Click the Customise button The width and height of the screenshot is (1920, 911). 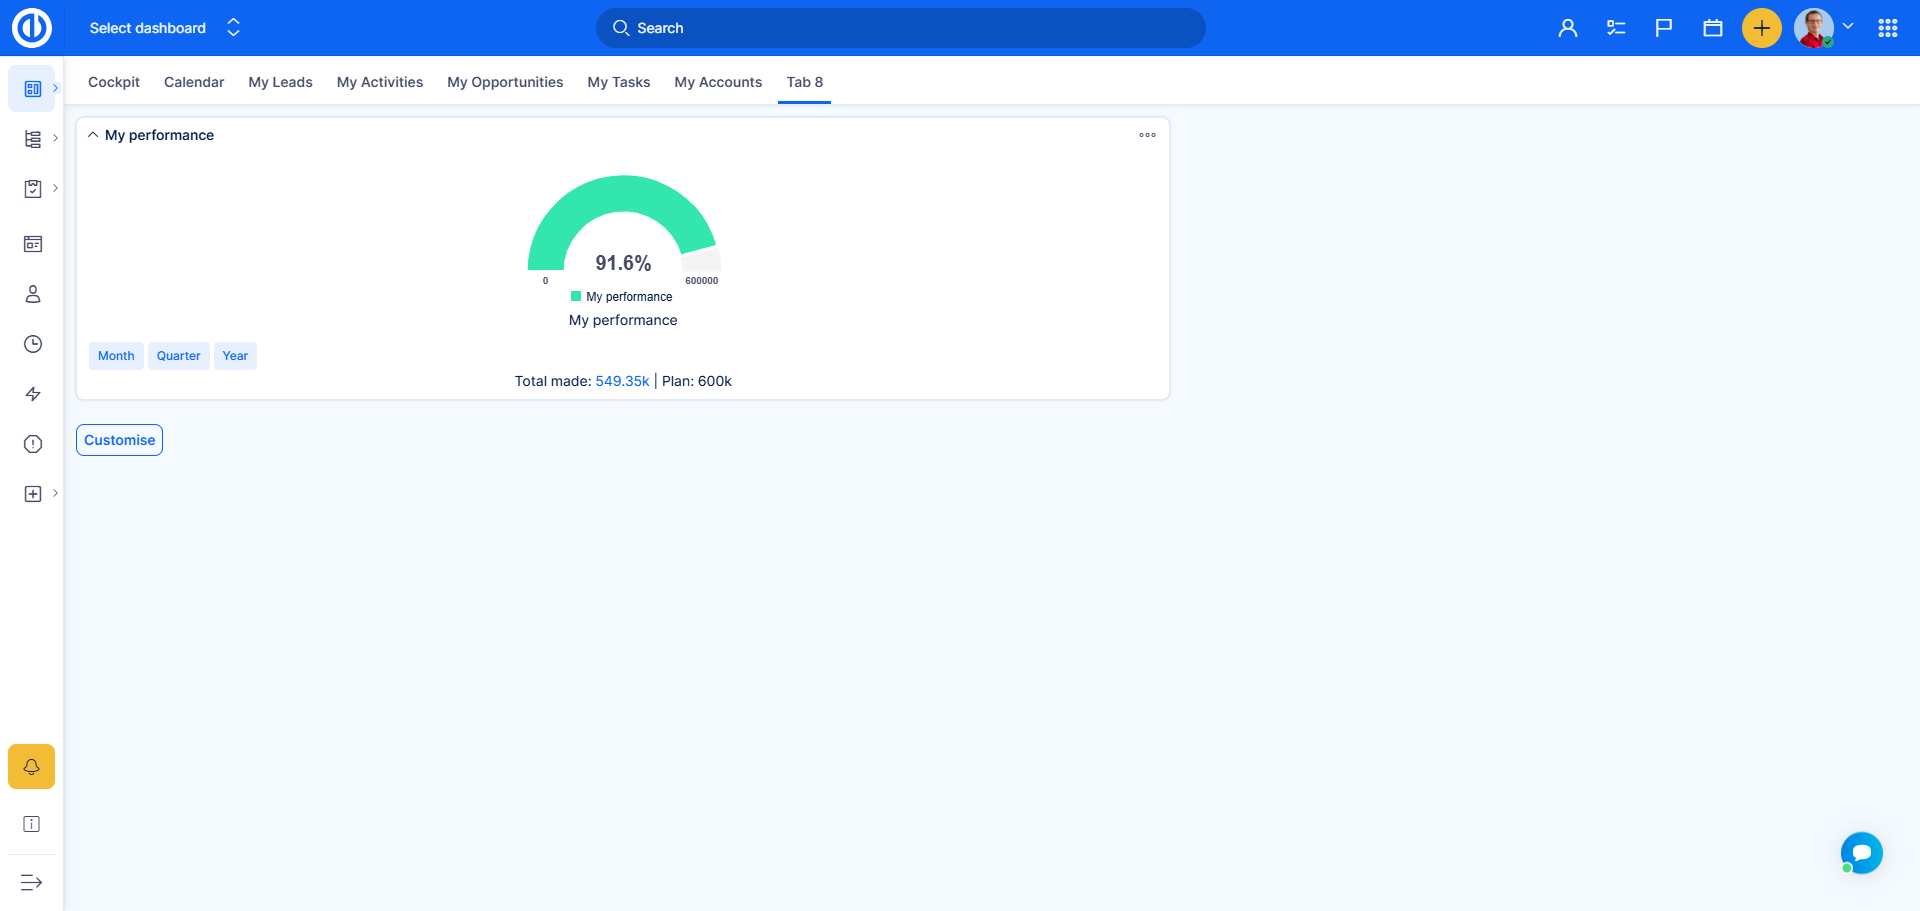119,440
